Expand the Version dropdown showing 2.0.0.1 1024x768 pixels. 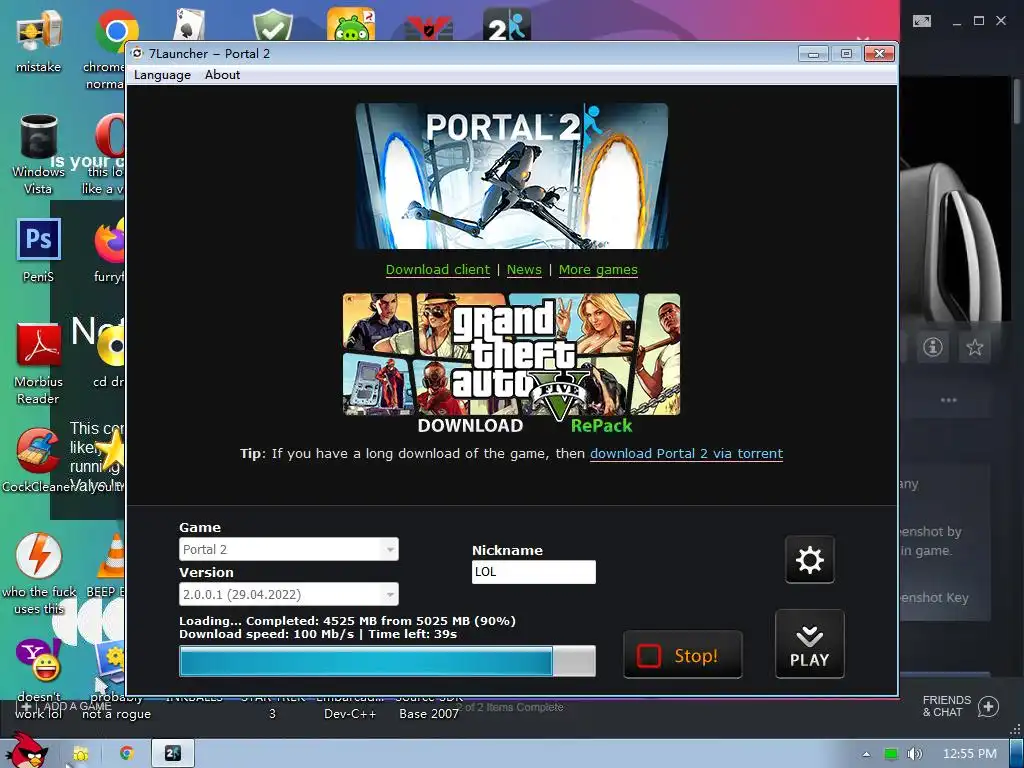click(289, 594)
